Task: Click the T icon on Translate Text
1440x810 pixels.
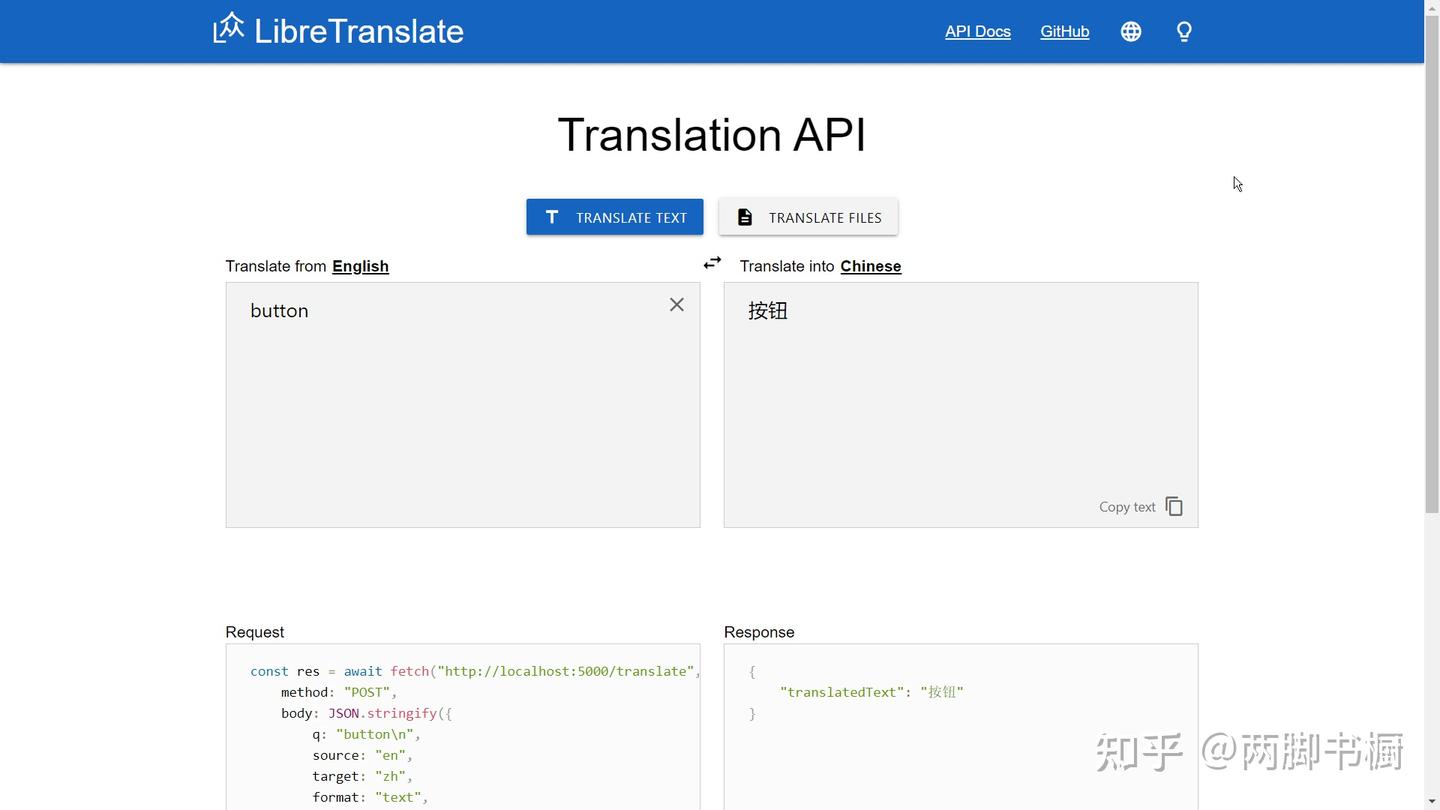Action: point(551,217)
